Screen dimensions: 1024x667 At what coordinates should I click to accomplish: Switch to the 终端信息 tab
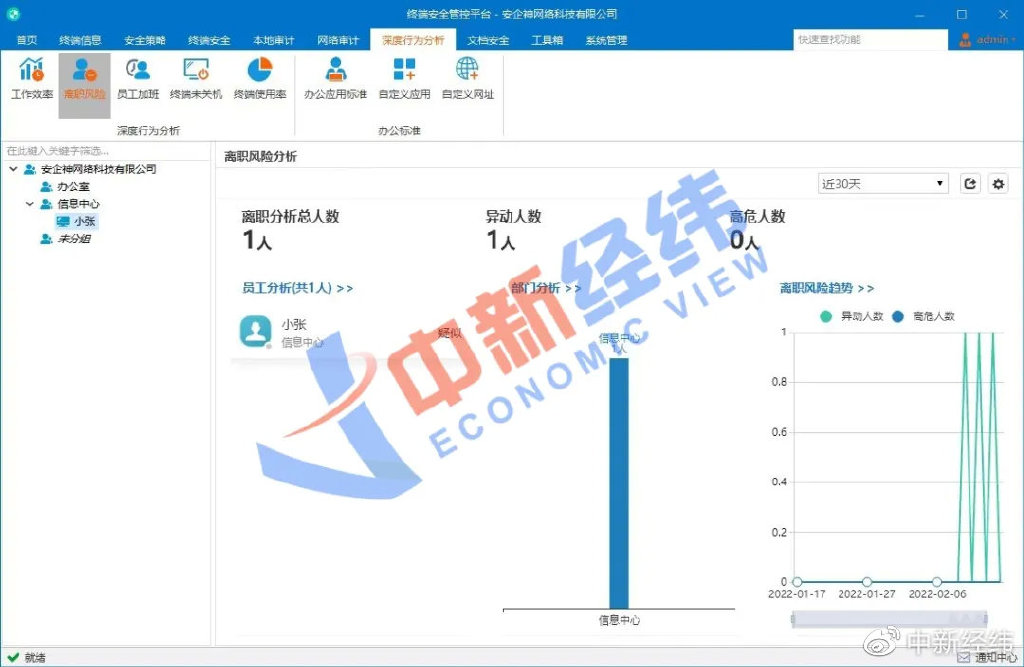(80, 40)
